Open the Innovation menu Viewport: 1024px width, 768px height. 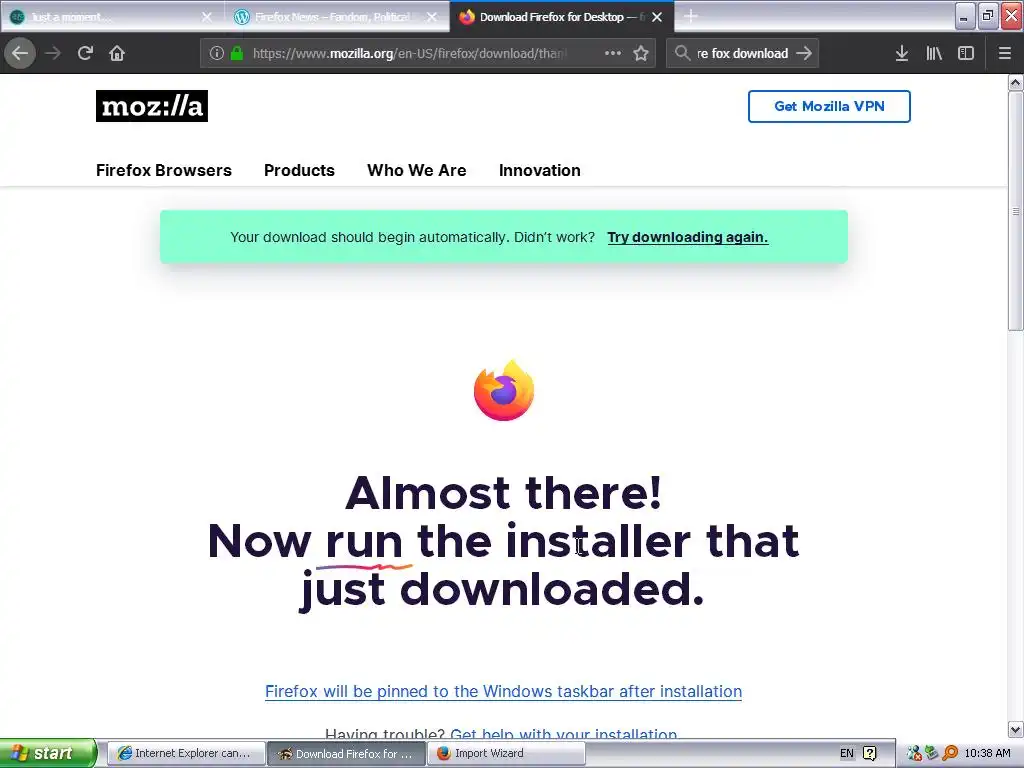539,170
